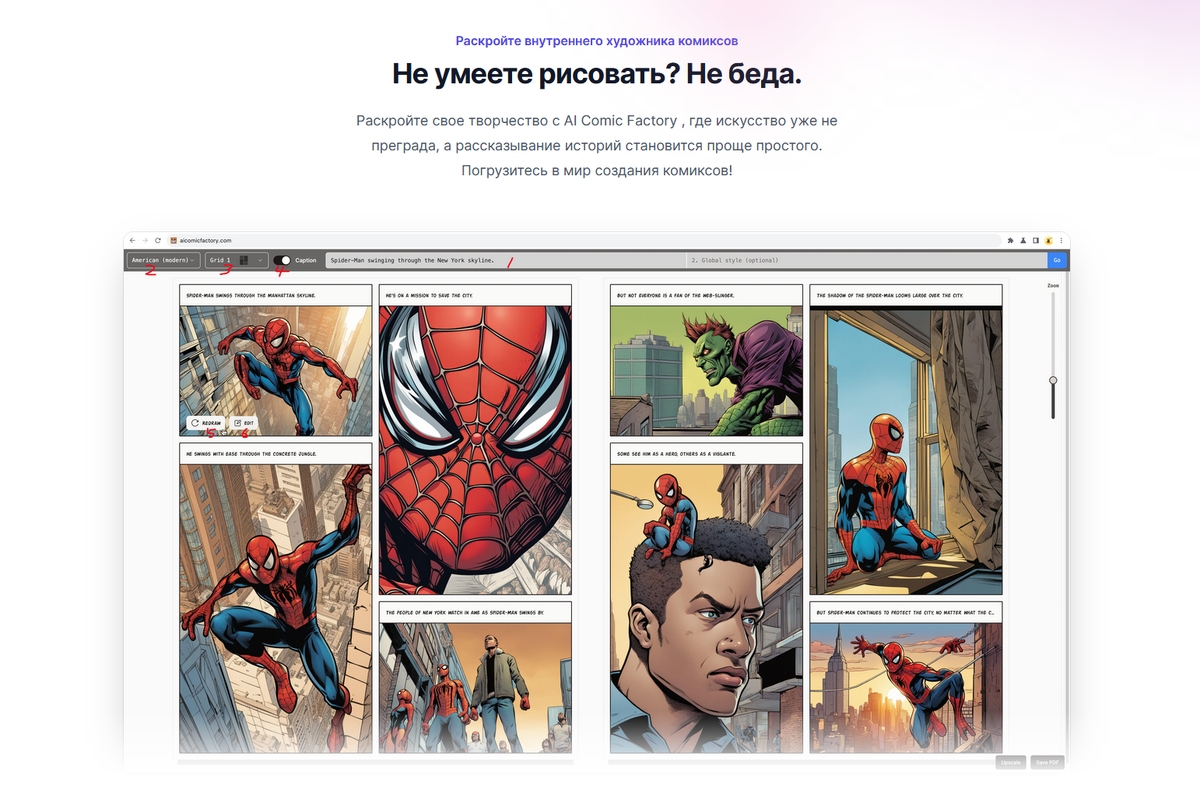Click the aicomicfactory.com address bar
1200x811 pixels.
[x=583, y=240]
